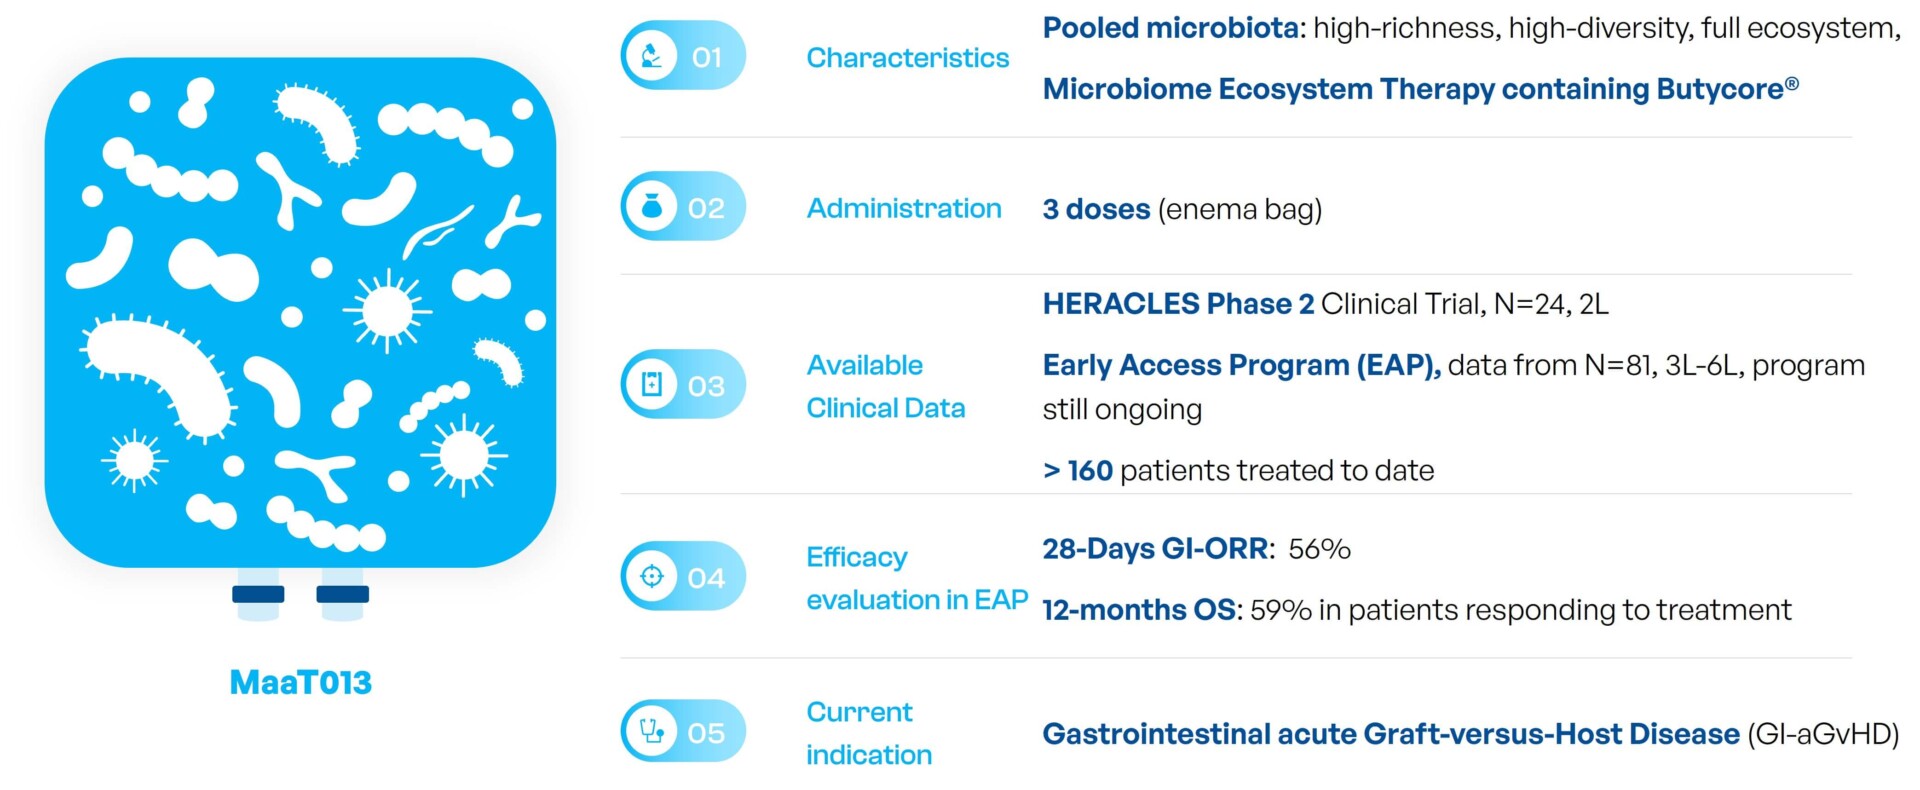The width and height of the screenshot is (1920, 790).
Task: Click the stethoscope icon in badge 05
Action: point(652,731)
